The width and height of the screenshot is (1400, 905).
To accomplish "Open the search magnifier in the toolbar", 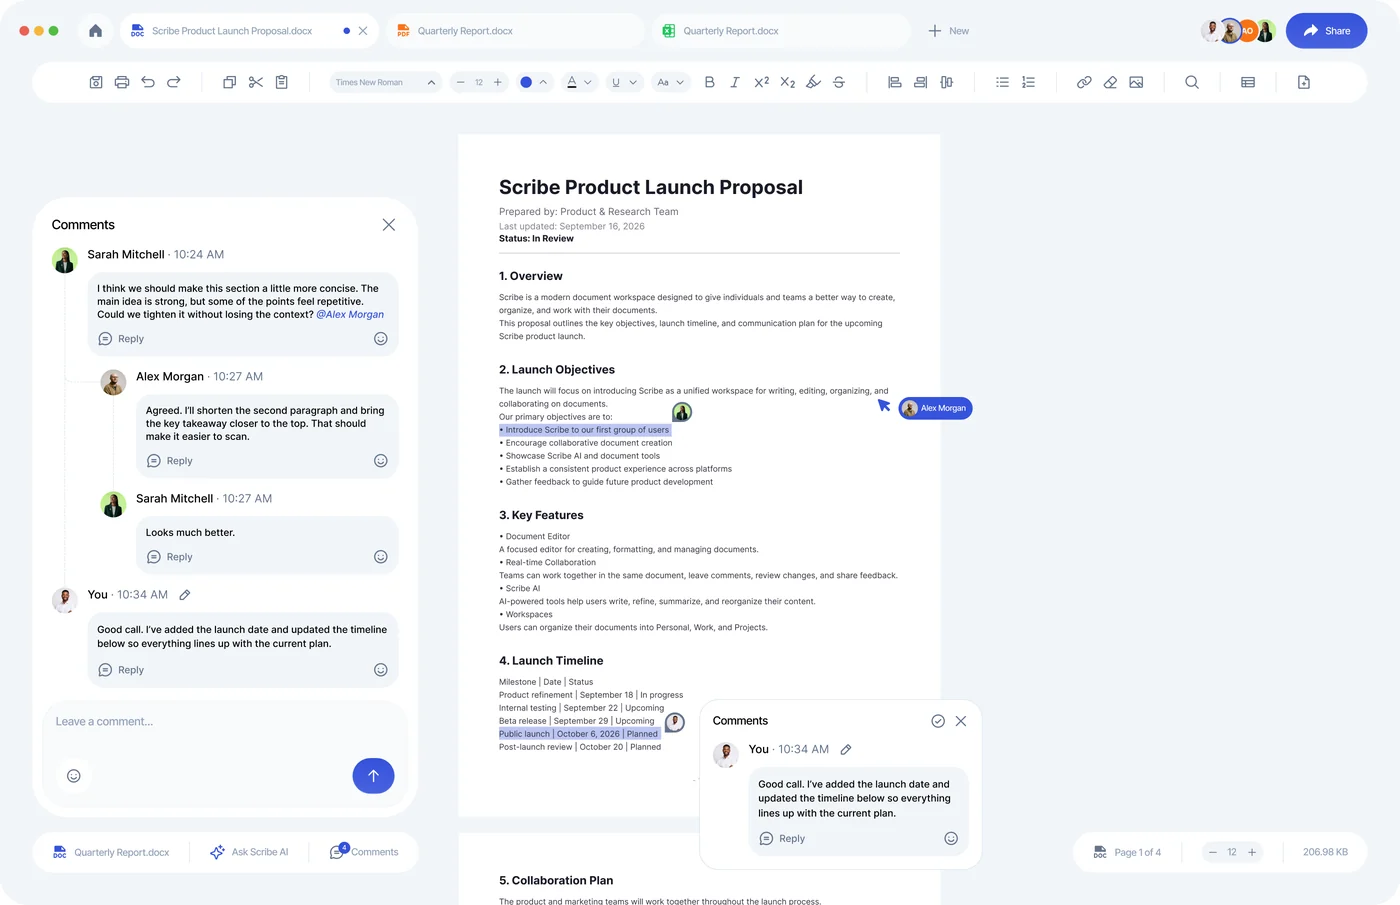I will point(1192,82).
